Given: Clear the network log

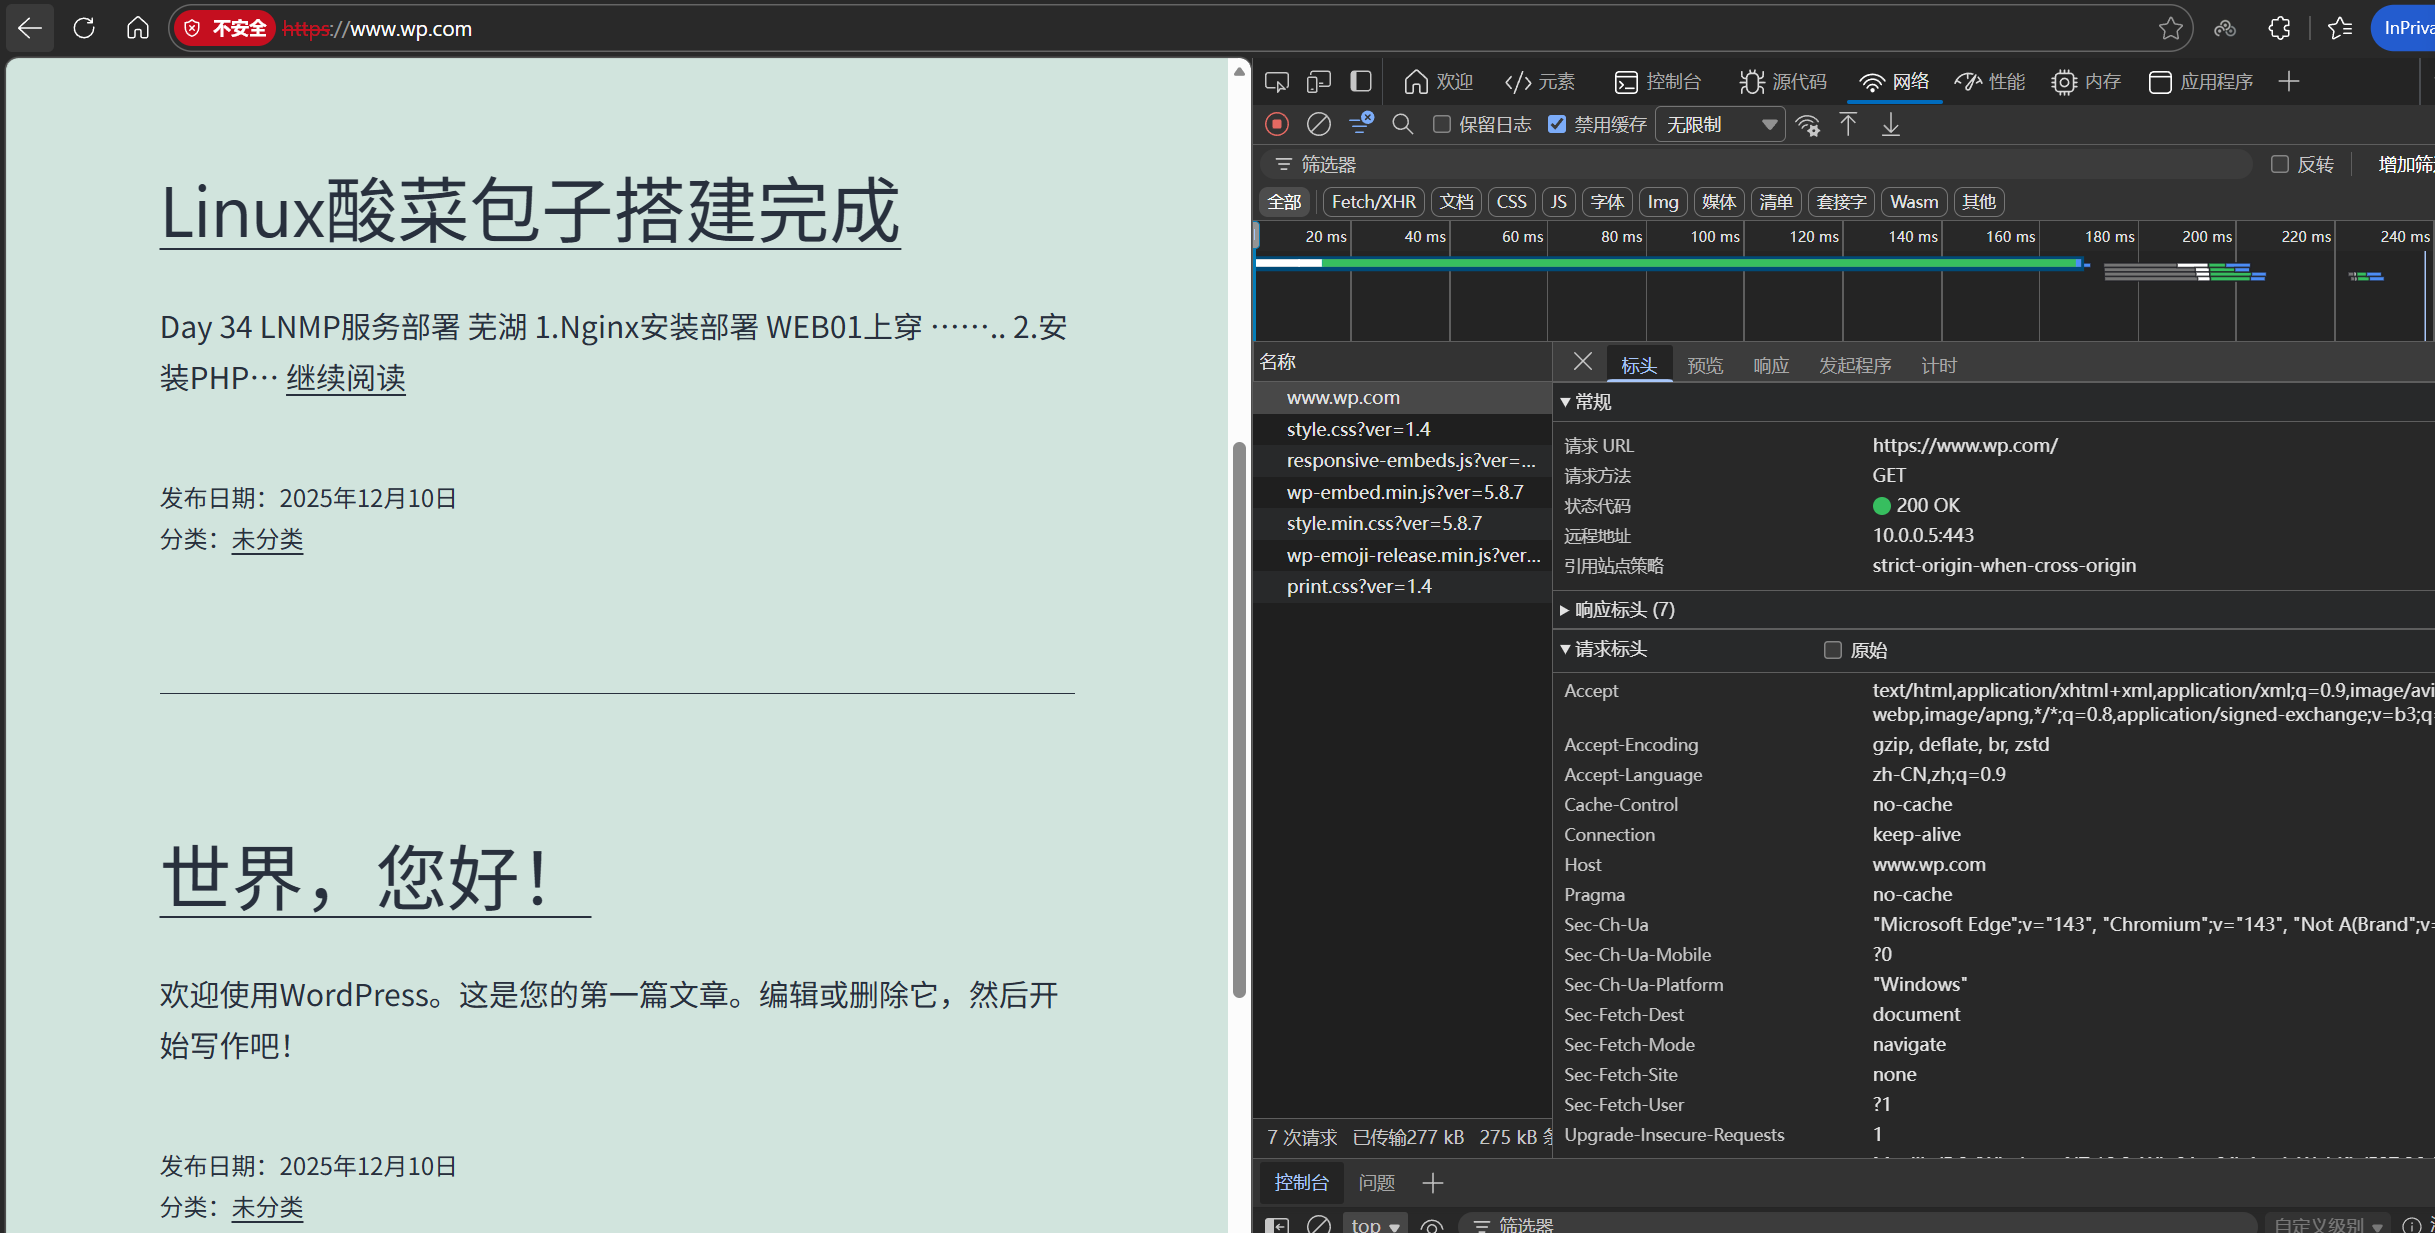Looking at the screenshot, I should pos(1319,124).
